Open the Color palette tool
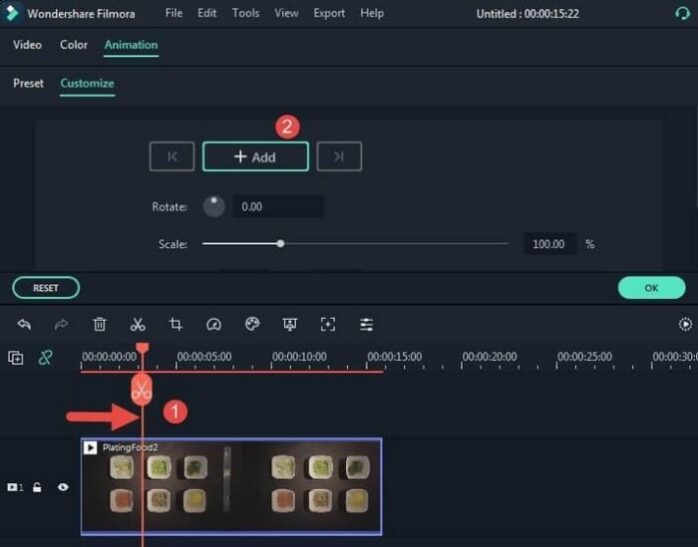The width and height of the screenshot is (698, 547). pyautogui.click(x=252, y=324)
